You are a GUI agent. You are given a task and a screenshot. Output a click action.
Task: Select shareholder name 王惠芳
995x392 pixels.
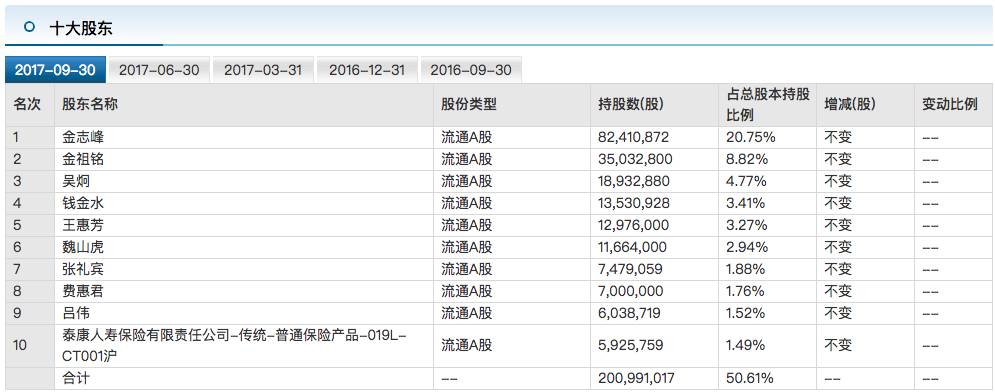tap(82, 225)
